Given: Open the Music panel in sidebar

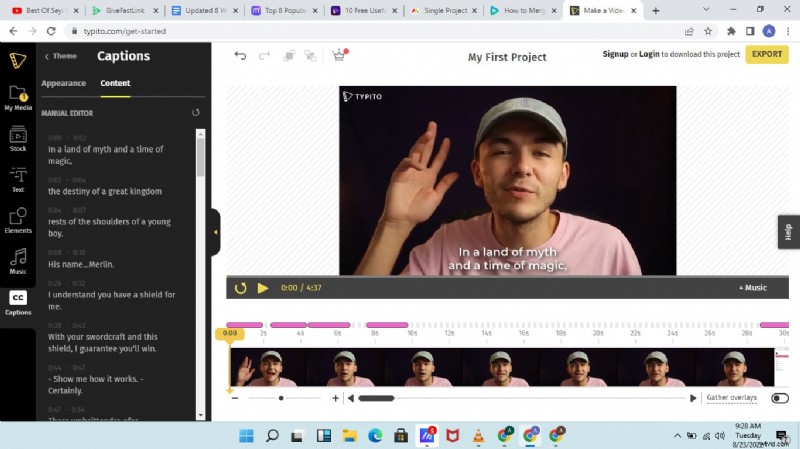Looking at the screenshot, I should click(17, 262).
